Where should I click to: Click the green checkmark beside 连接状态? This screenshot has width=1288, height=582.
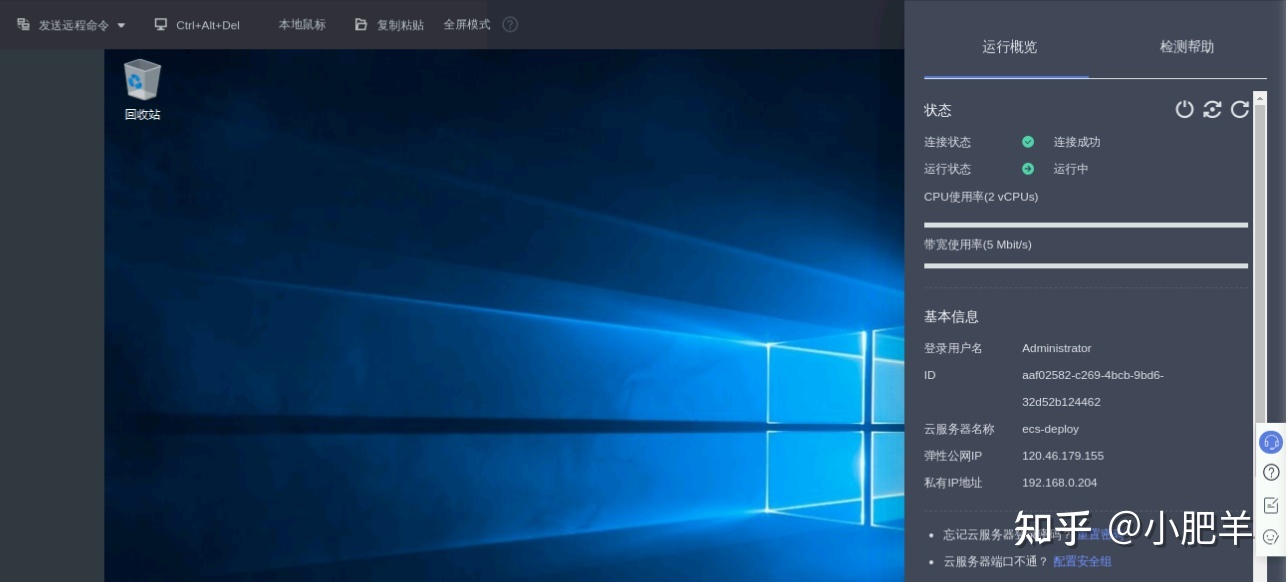[1028, 142]
